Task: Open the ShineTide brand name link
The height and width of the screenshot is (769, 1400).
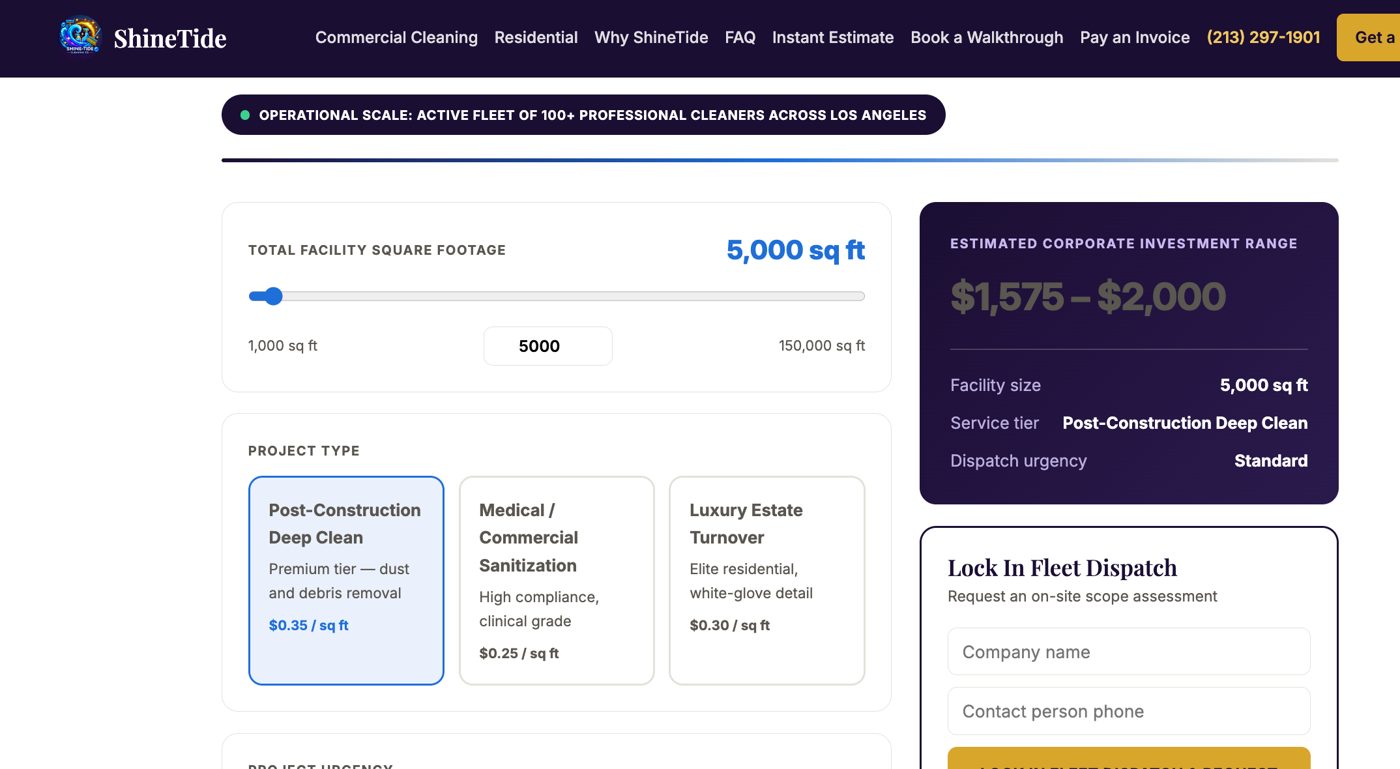Action: 170,38
